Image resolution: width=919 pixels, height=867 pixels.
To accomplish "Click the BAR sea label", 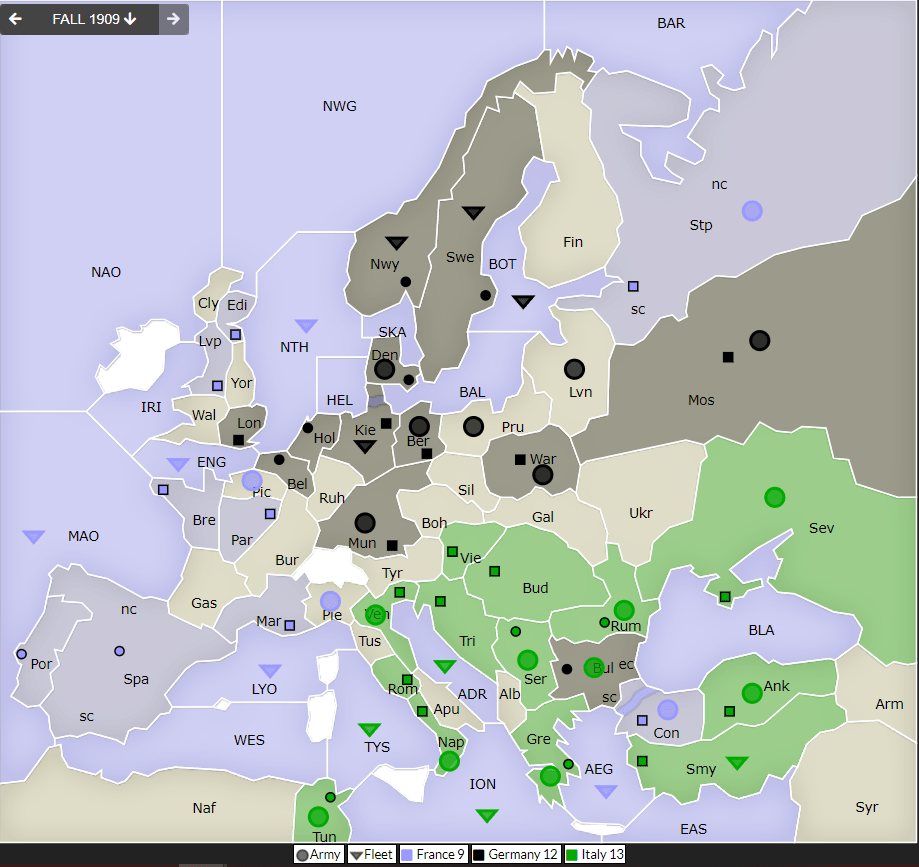I will 671,23.
